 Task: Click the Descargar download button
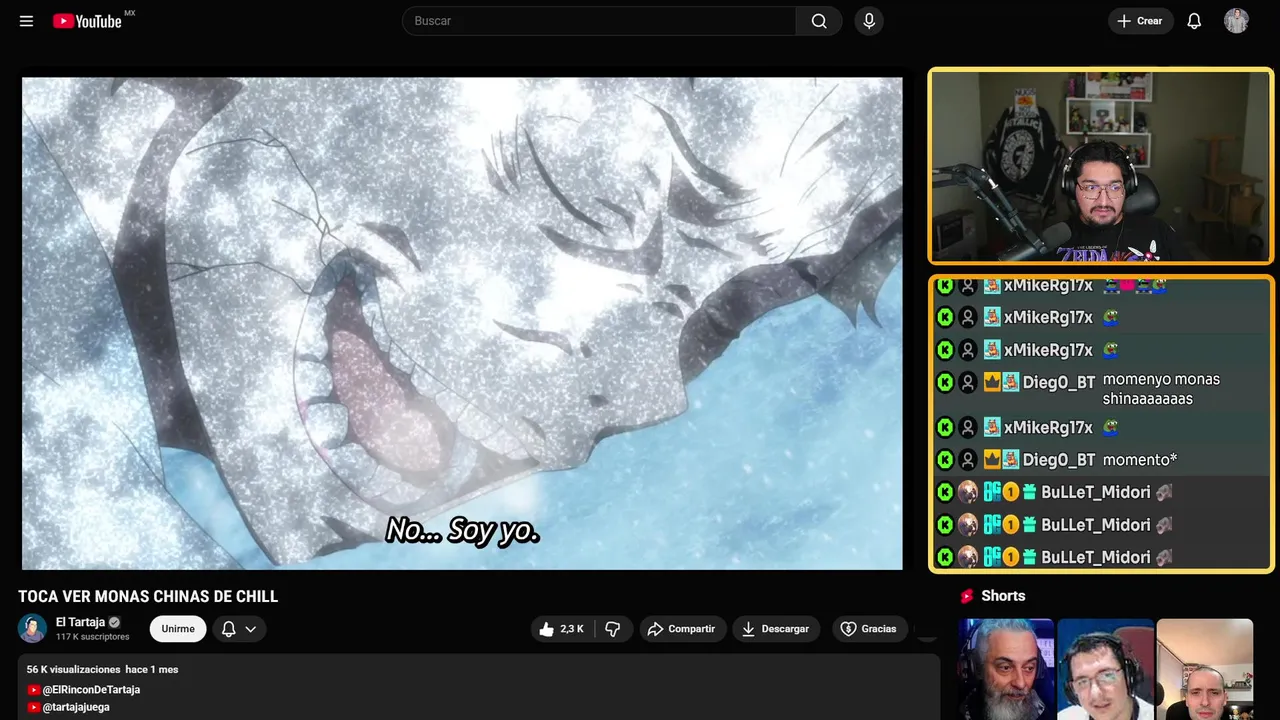[776, 629]
